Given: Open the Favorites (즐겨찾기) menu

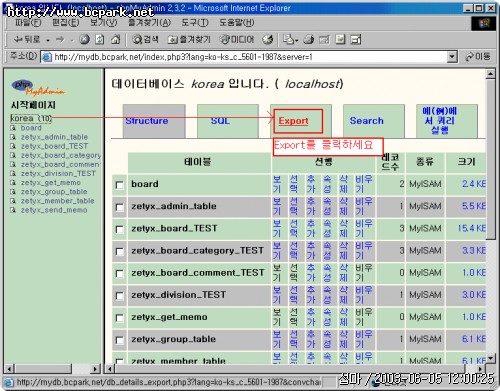Looking at the screenshot, I should (x=149, y=23).
